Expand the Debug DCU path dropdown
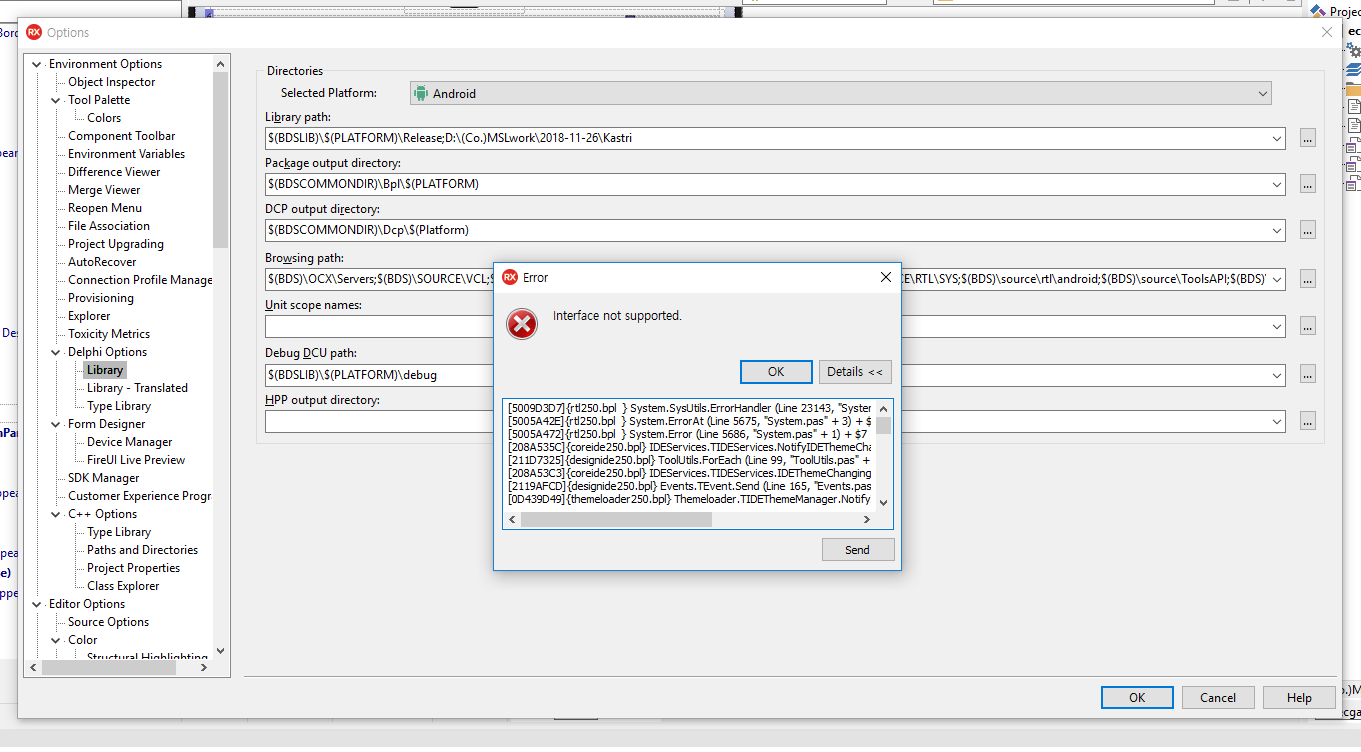Image resolution: width=1361 pixels, height=752 pixels. point(1277,376)
